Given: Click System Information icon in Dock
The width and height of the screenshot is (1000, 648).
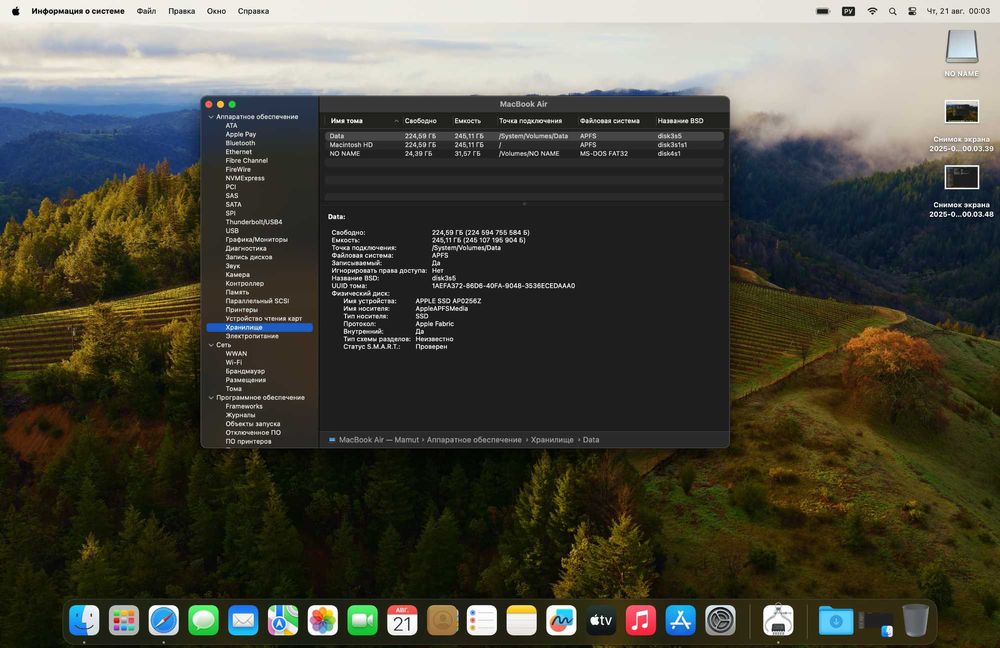Looking at the screenshot, I should click(x=778, y=620).
